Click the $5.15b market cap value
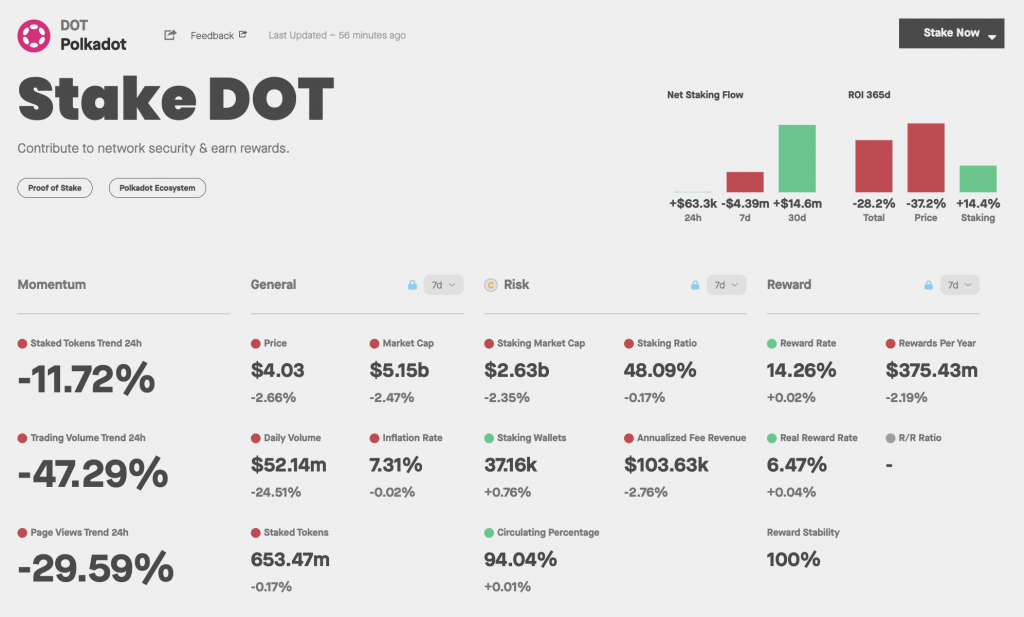The width and height of the screenshot is (1024, 617). 399,370
